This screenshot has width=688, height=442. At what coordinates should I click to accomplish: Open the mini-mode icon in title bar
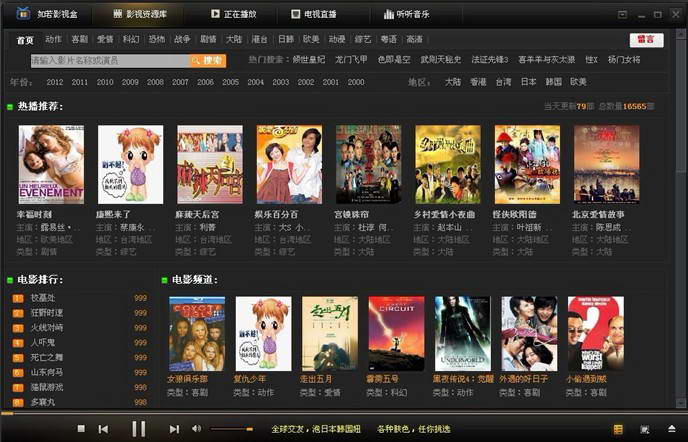(x=622, y=14)
